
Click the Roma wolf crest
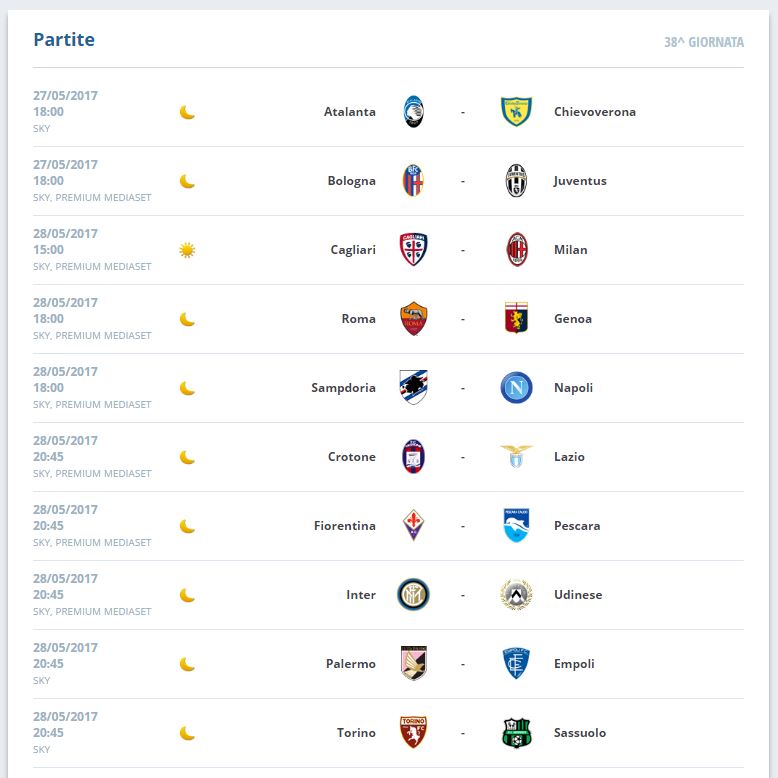point(413,319)
